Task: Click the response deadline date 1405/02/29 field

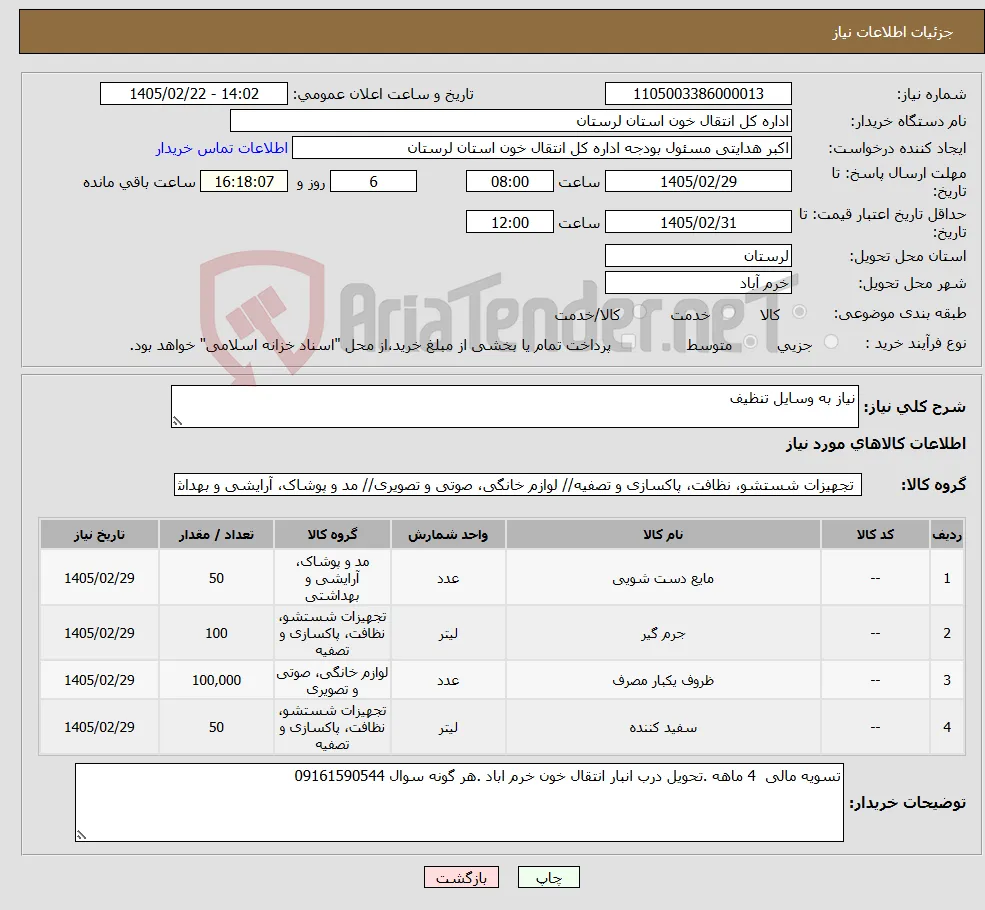Action: [698, 181]
